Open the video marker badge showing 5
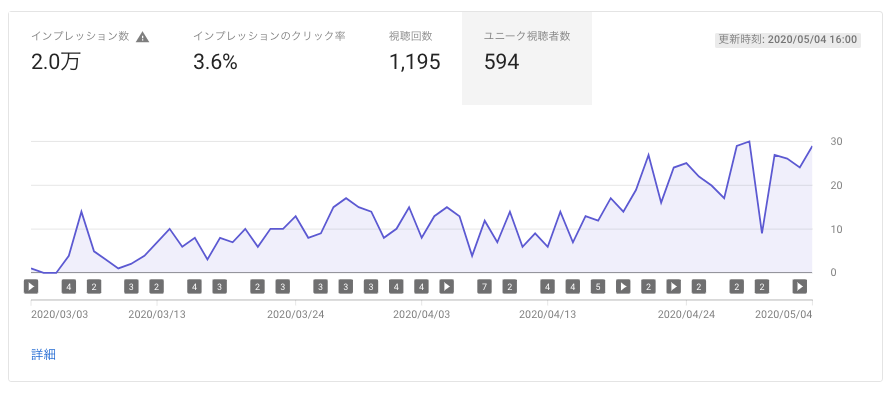Viewport: 896px width, 394px height. click(x=598, y=286)
